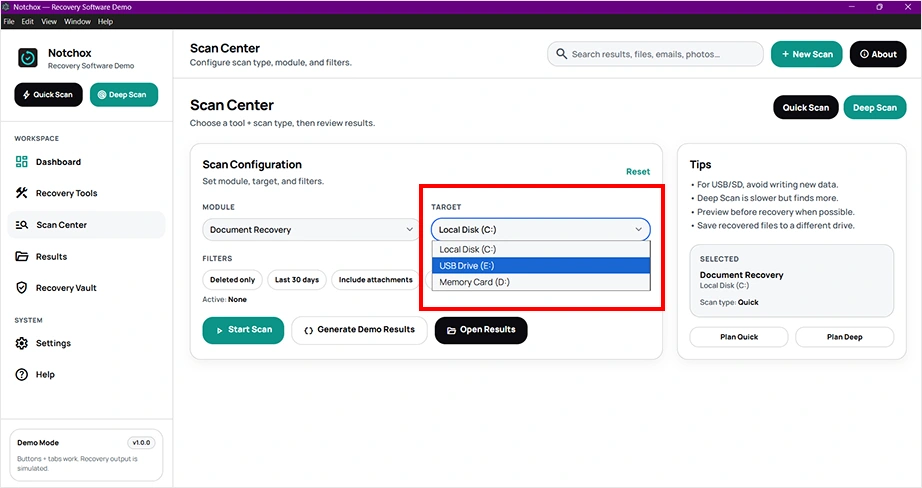Restore the window using title bar button
Image resolution: width=922 pixels, height=488 pixels.
click(x=880, y=7)
